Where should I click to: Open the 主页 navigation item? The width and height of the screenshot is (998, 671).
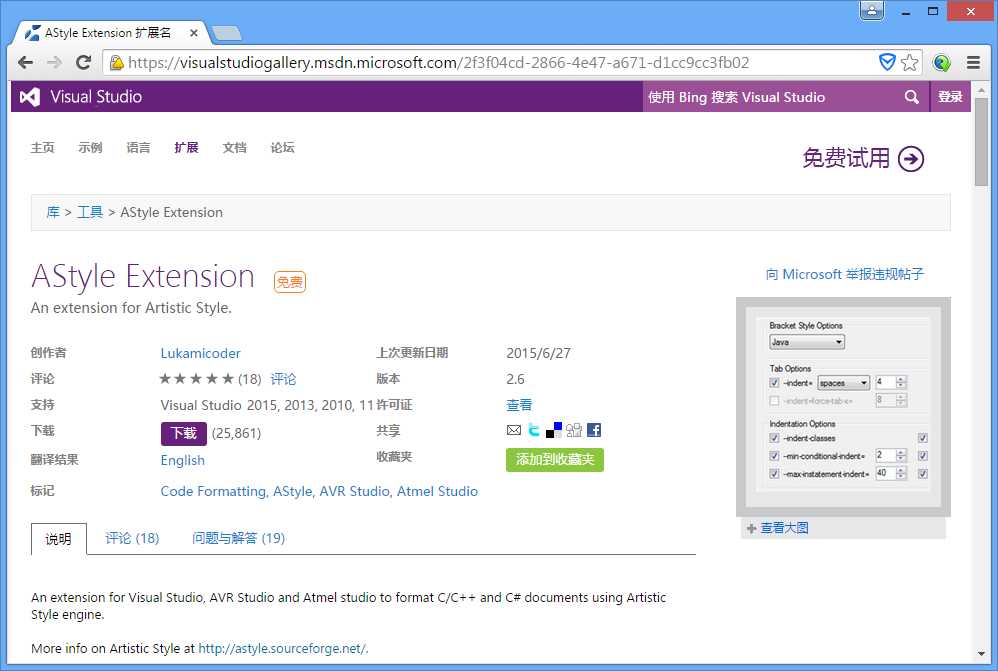[x=43, y=148]
